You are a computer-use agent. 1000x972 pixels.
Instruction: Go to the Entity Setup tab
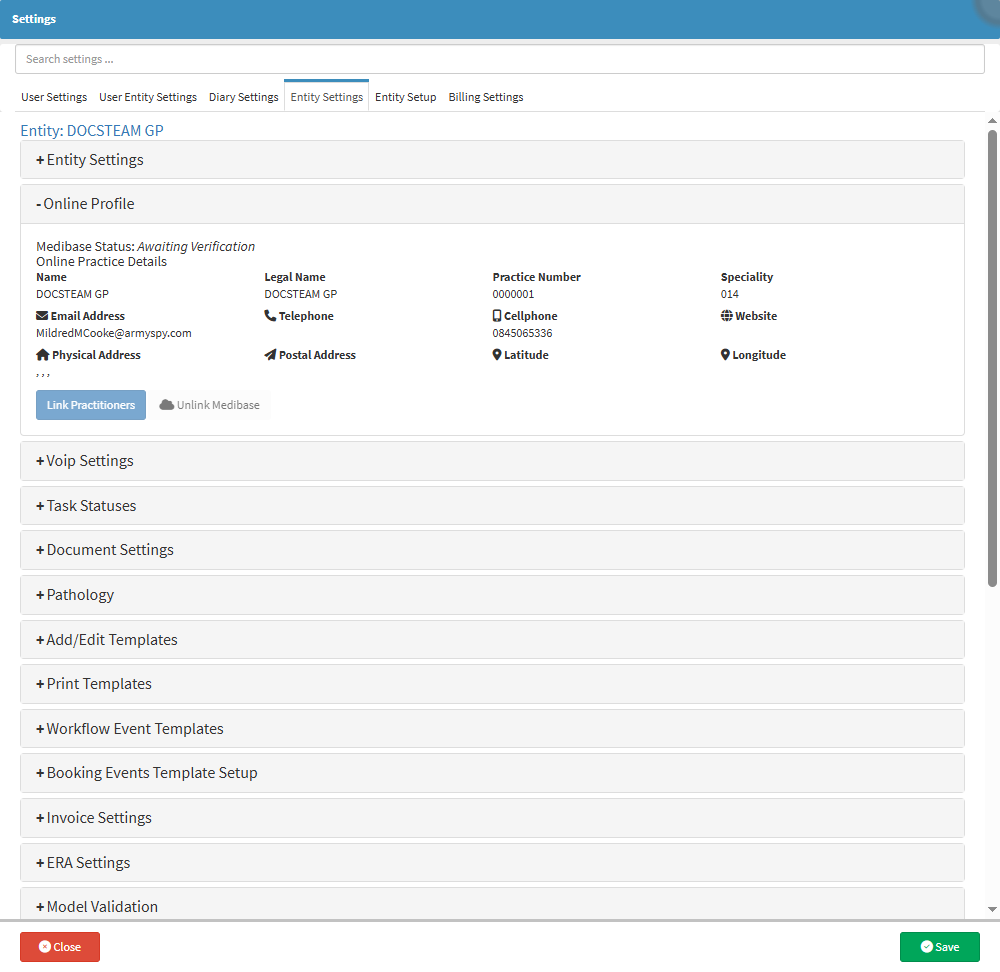[x=405, y=97]
